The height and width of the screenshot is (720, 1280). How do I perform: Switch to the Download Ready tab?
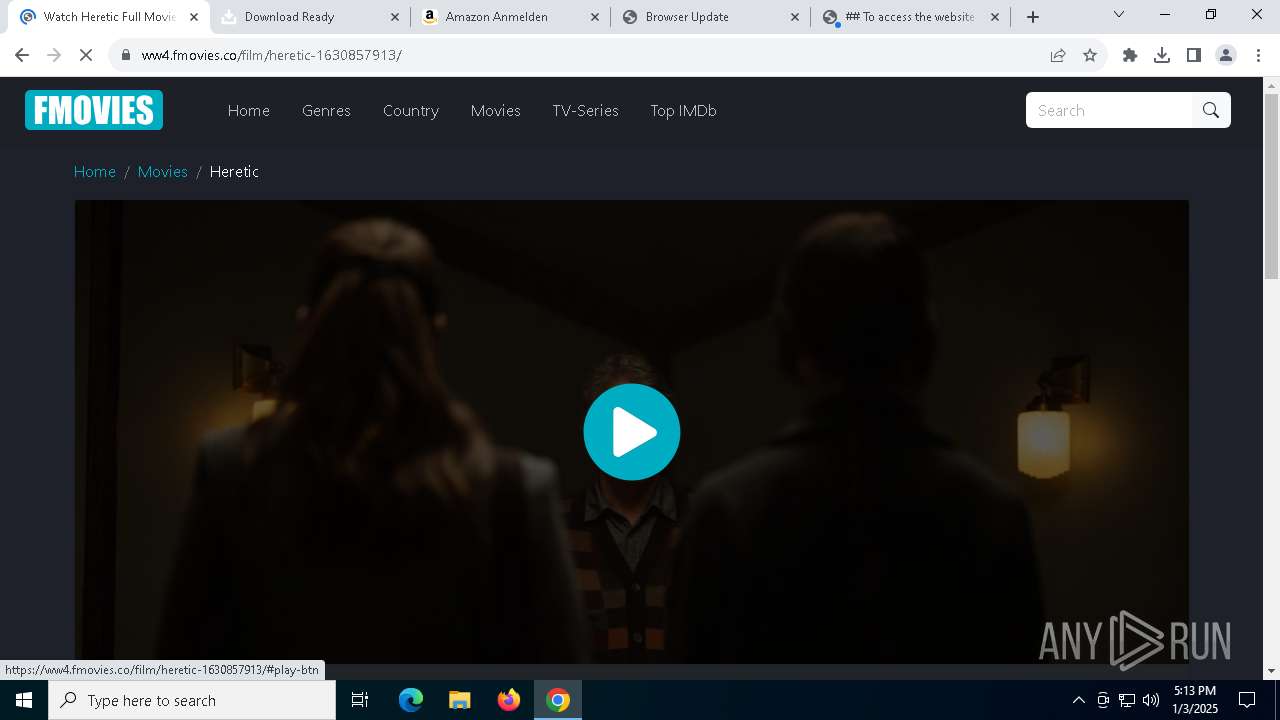[x=310, y=17]
